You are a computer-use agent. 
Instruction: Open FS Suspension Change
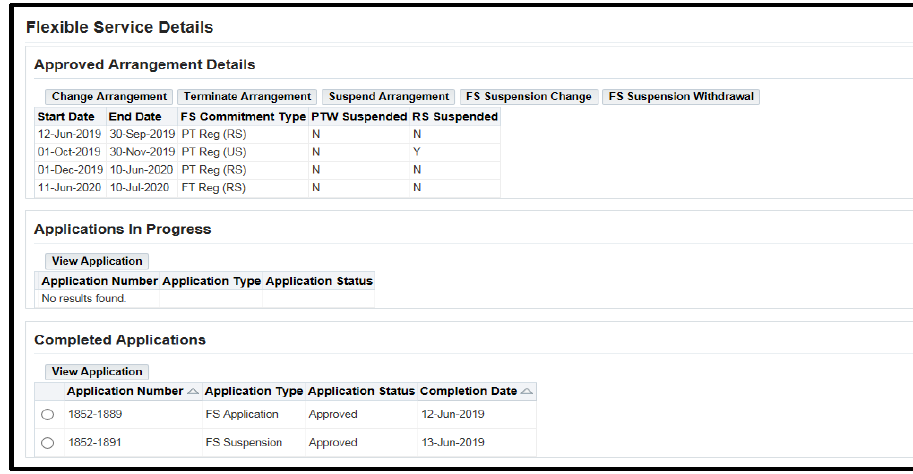(529, 97)
